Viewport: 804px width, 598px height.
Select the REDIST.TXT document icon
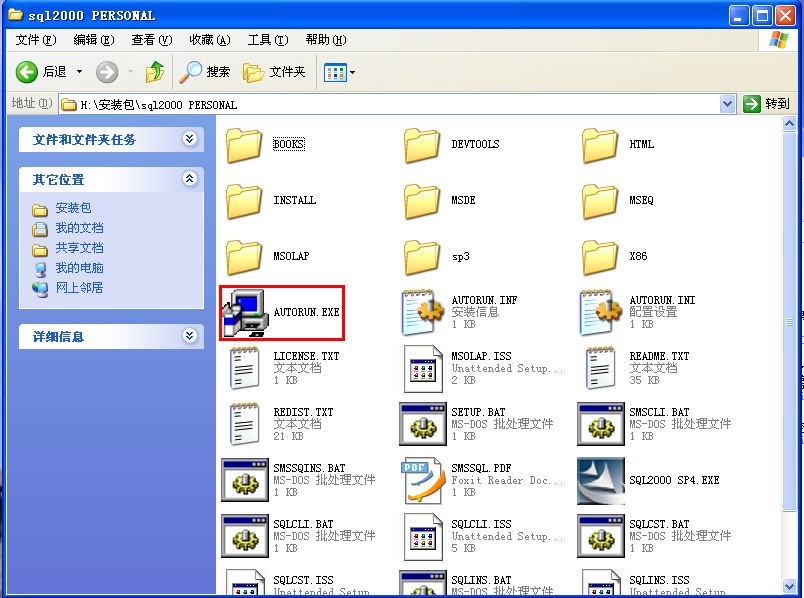click(x=244, y=424)
